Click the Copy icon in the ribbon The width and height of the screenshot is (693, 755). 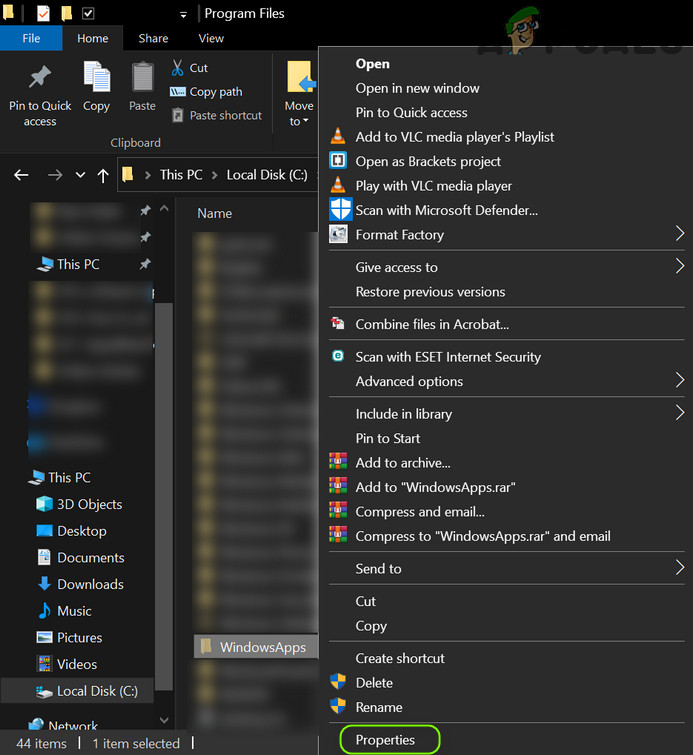coord(97,78)
